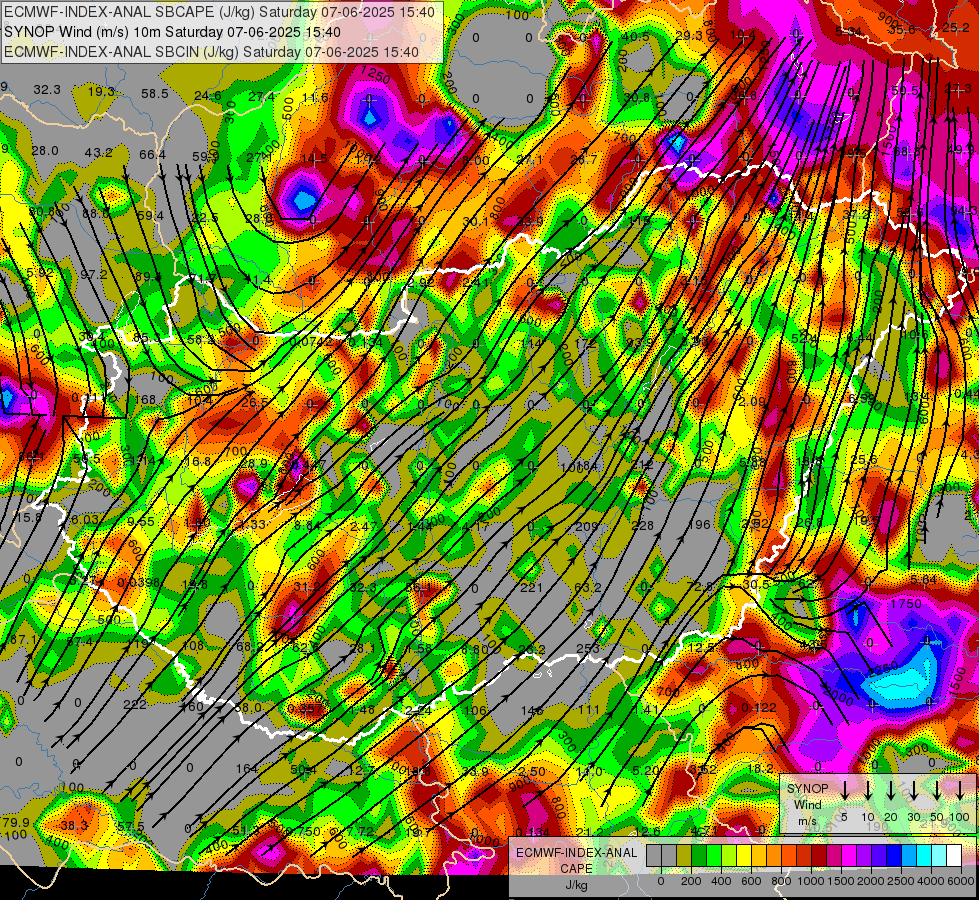979x900 pixels.
Task: Click the '222' CIN value on map
Action: pos(135,705)
